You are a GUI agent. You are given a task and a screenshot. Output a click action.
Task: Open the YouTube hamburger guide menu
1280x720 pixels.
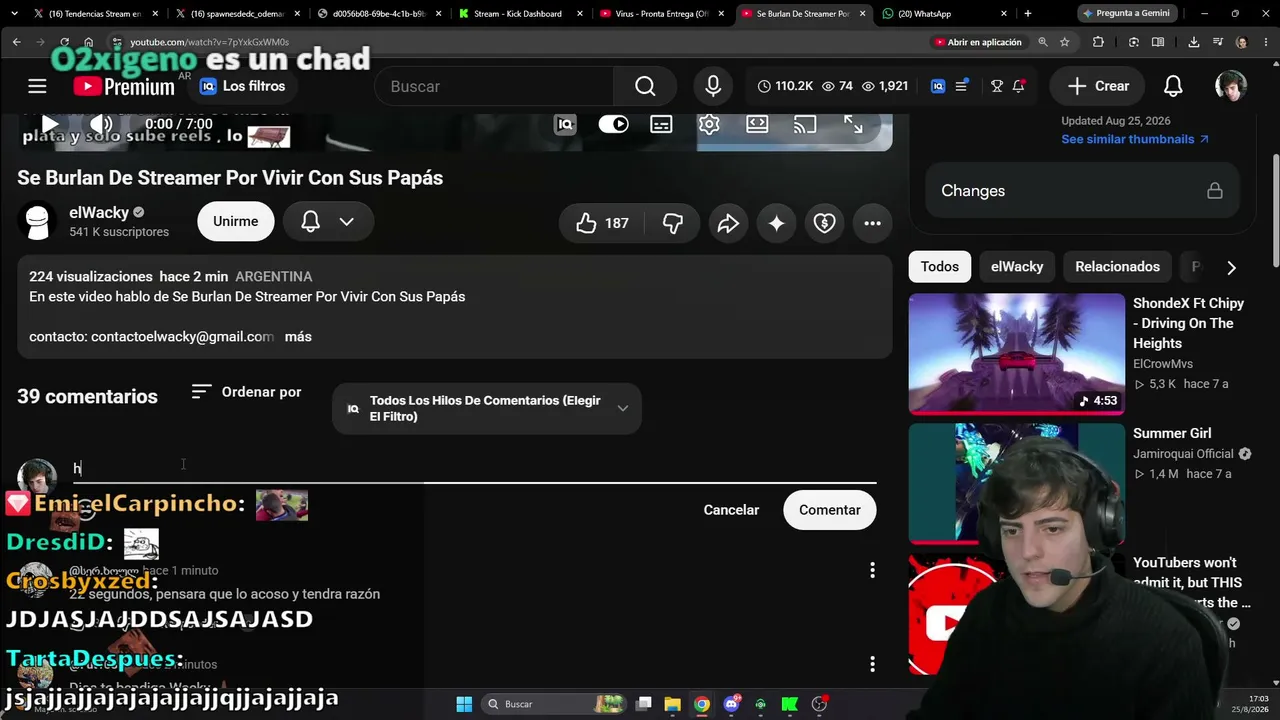click(x=37, y=86)
